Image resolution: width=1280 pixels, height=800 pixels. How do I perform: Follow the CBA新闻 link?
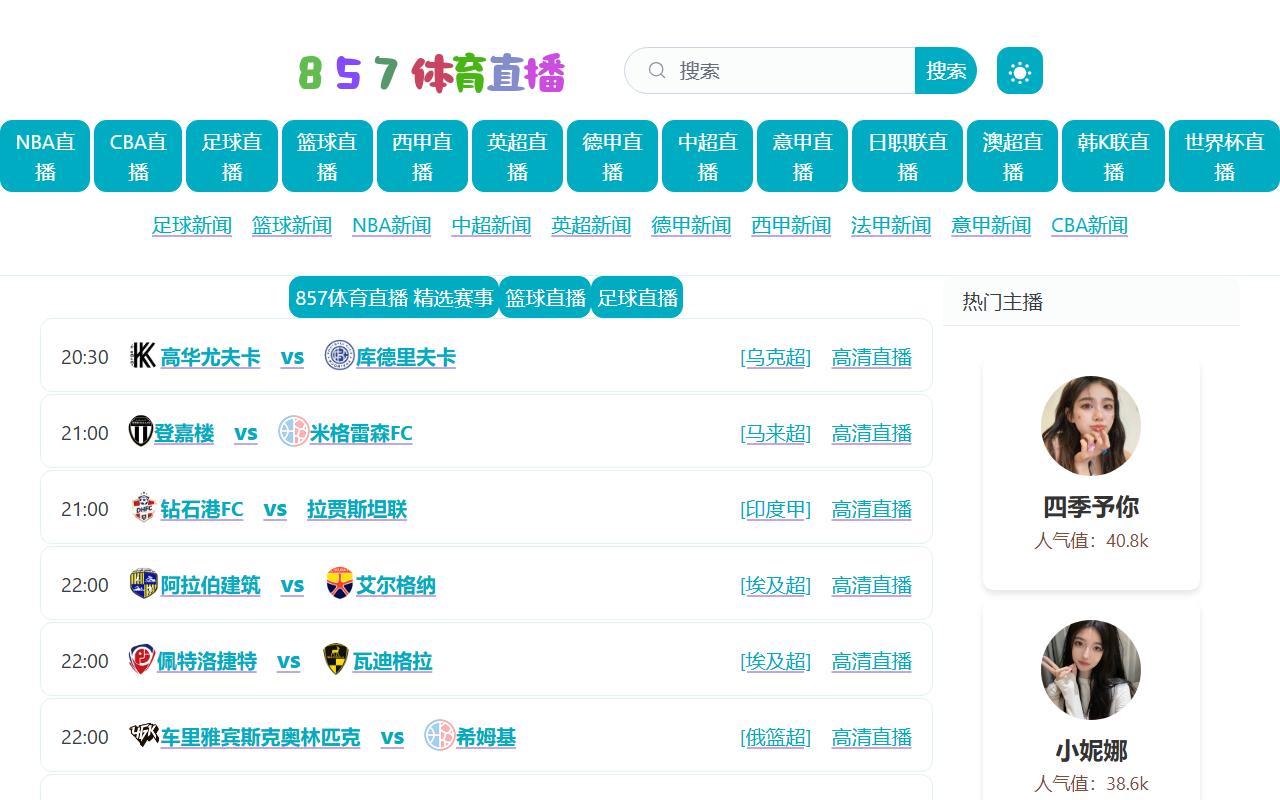[1089, 225]
